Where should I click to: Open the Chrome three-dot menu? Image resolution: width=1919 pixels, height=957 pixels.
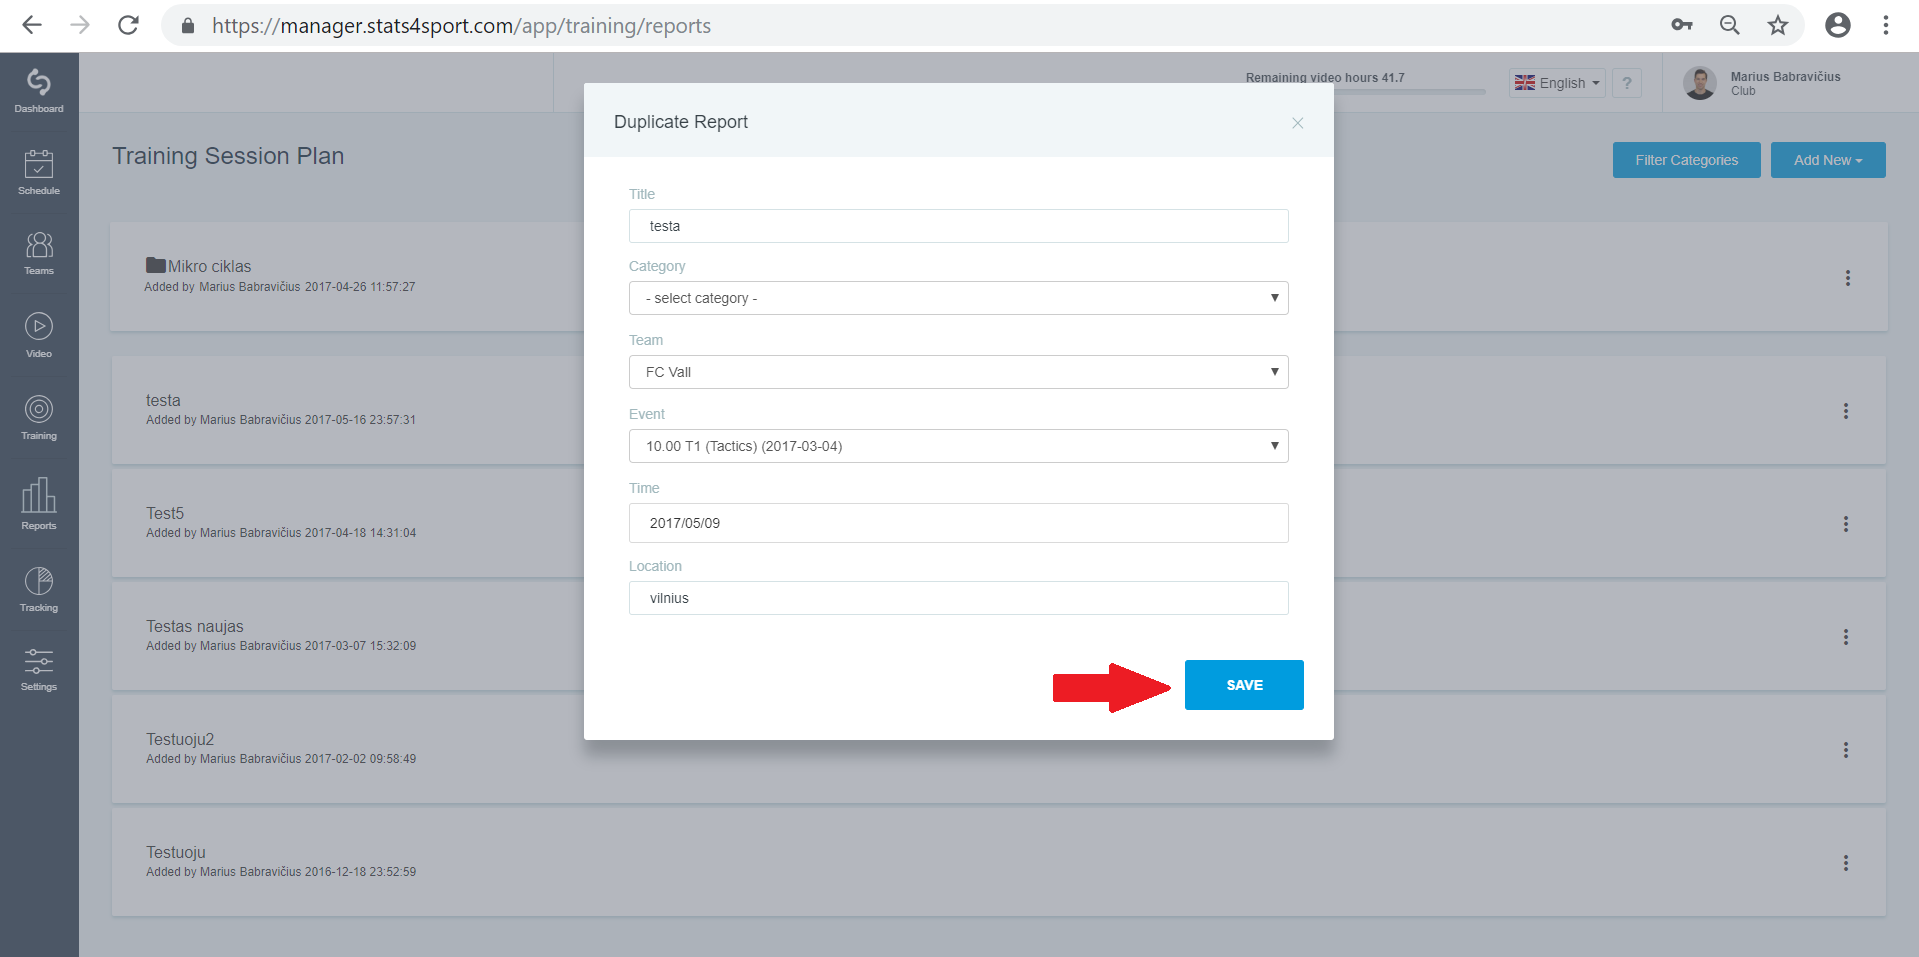[1886, 25]
